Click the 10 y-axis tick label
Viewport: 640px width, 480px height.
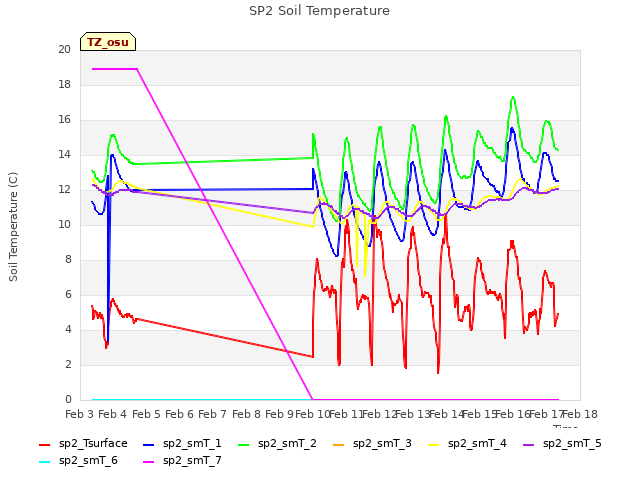click(64, 224)
